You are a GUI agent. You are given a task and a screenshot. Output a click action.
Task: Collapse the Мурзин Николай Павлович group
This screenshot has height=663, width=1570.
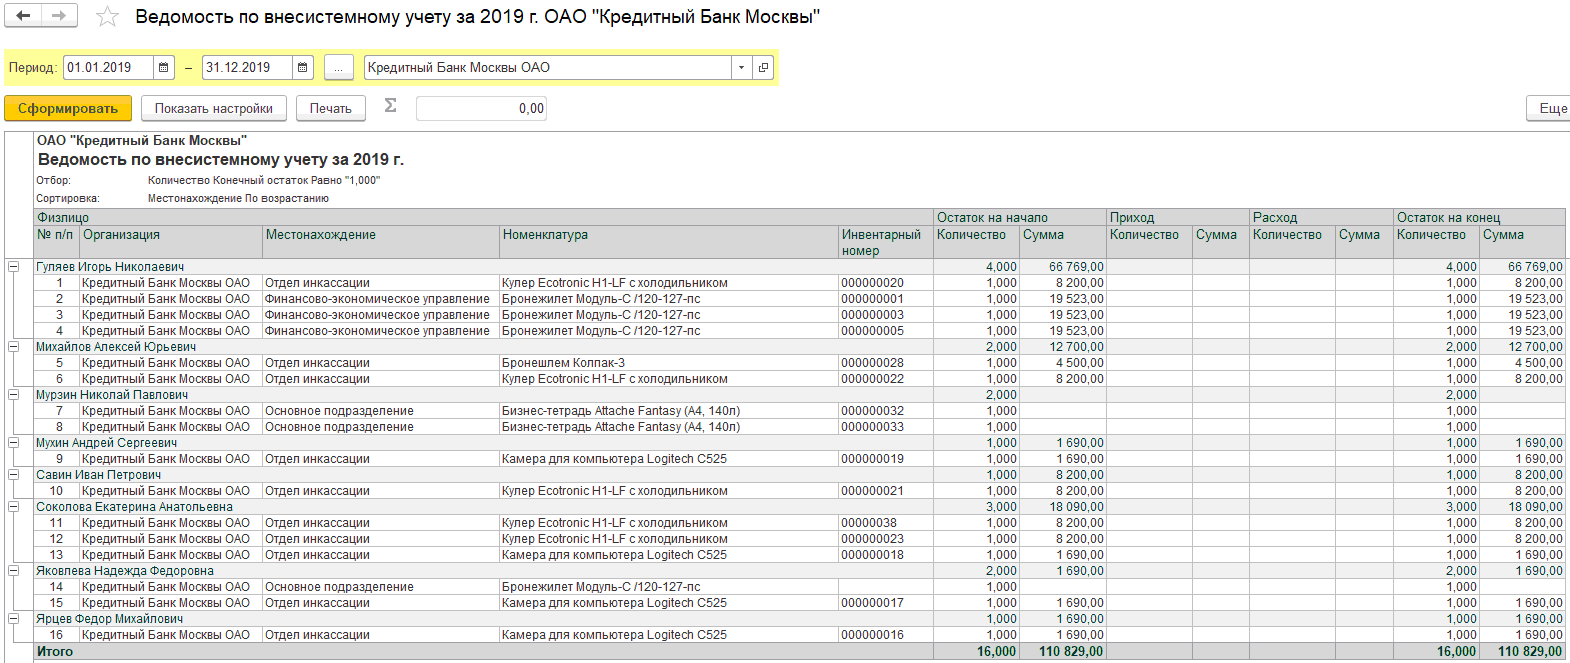tap(14, 395)
